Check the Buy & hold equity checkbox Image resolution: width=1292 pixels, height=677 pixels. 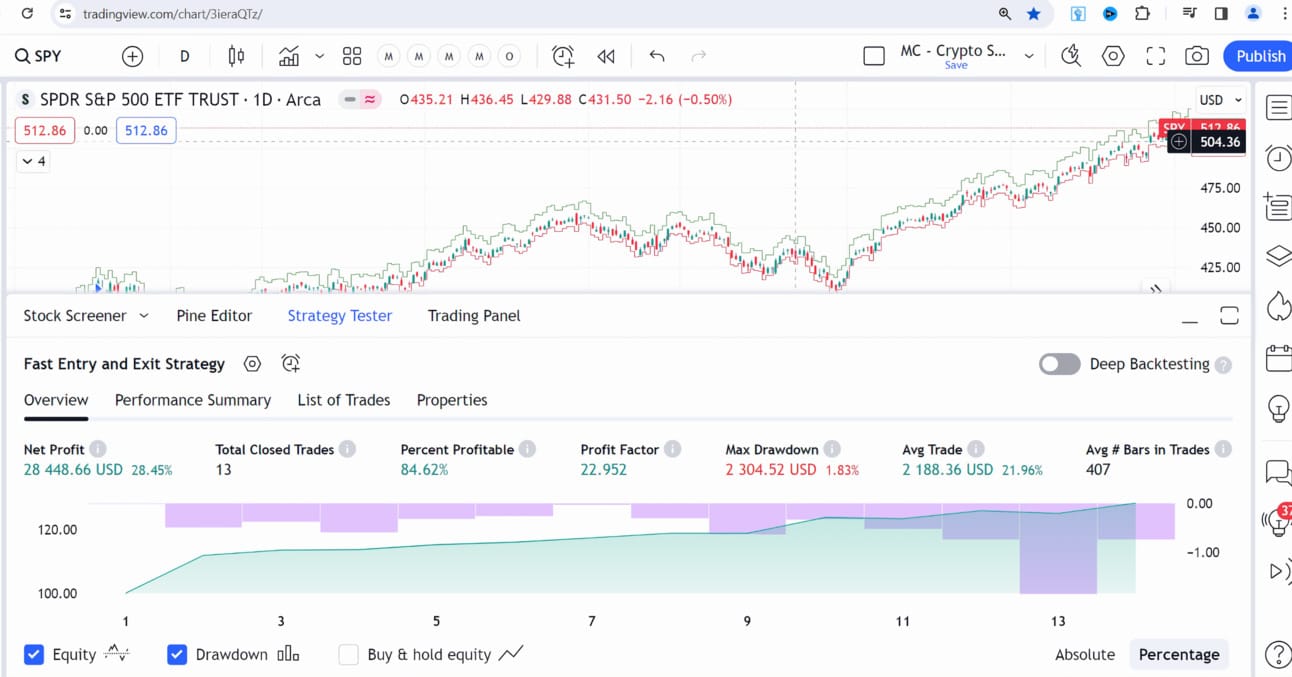click(348, 655)
